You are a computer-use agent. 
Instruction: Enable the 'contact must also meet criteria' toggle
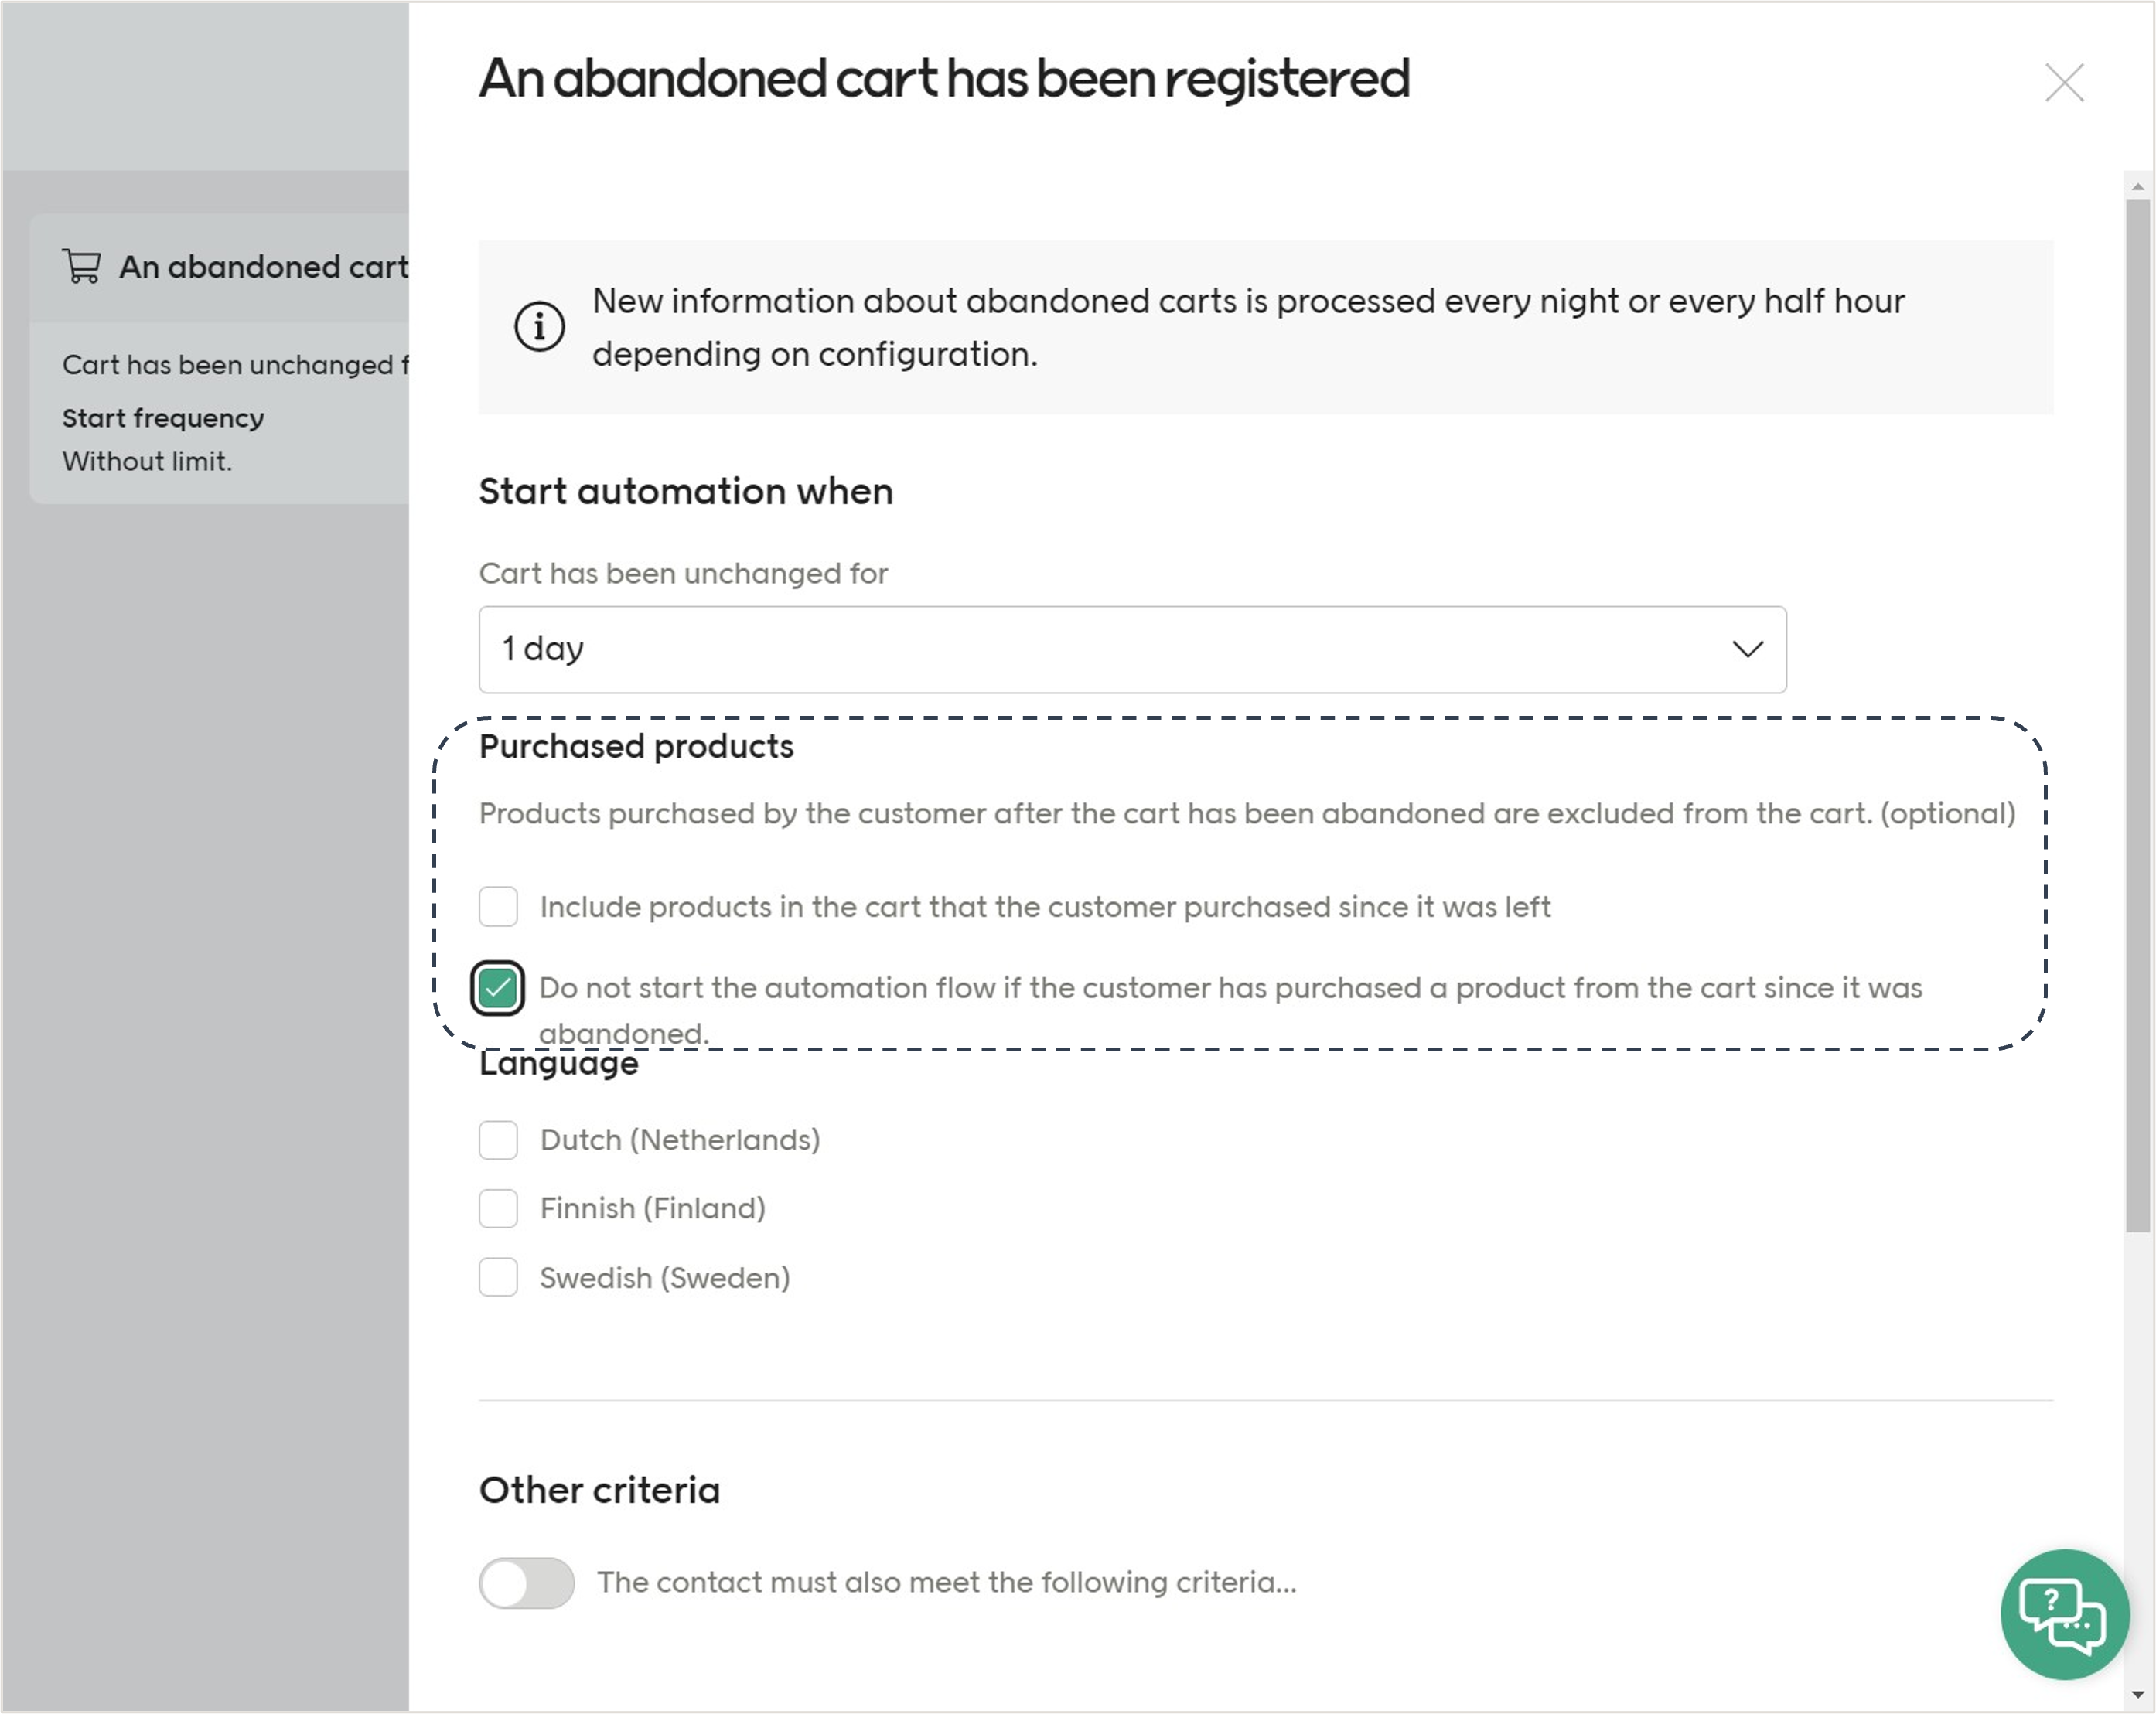pos(526,1582)
